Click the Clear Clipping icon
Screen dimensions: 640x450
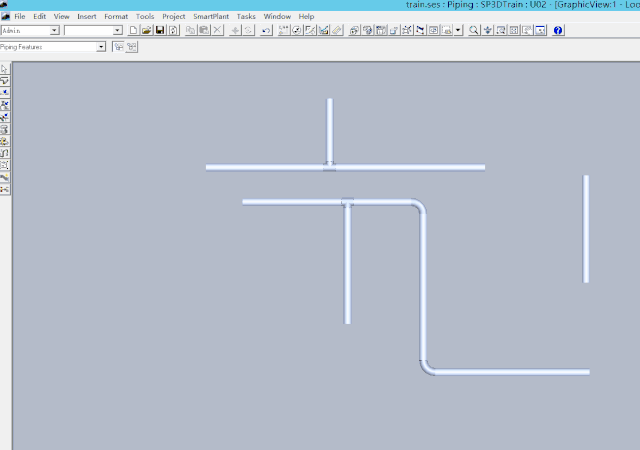[x=407, y=30]
